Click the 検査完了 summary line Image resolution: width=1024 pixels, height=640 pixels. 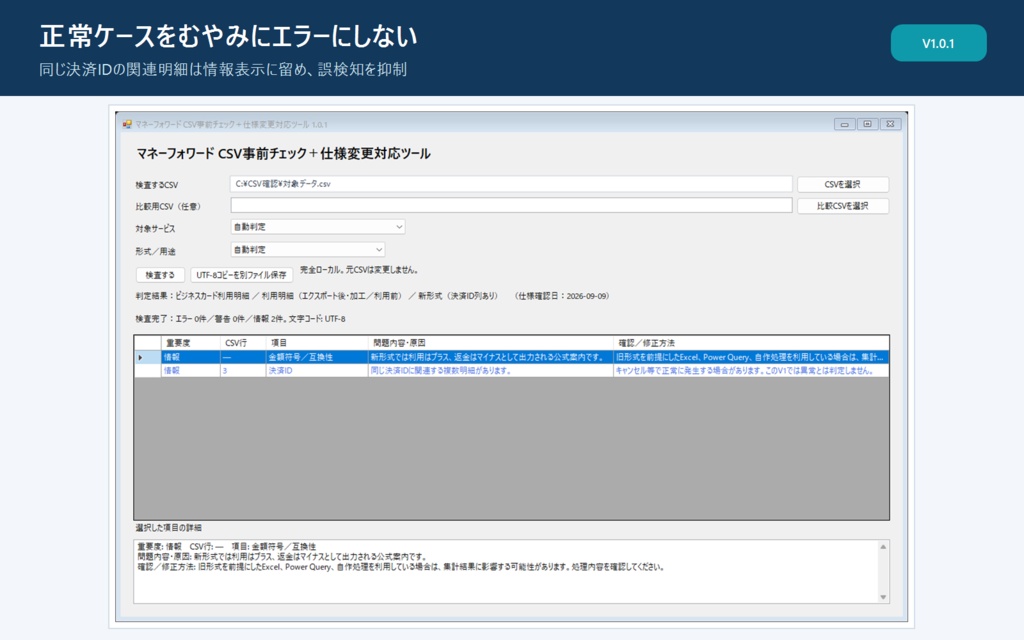(x=240, y=319)
